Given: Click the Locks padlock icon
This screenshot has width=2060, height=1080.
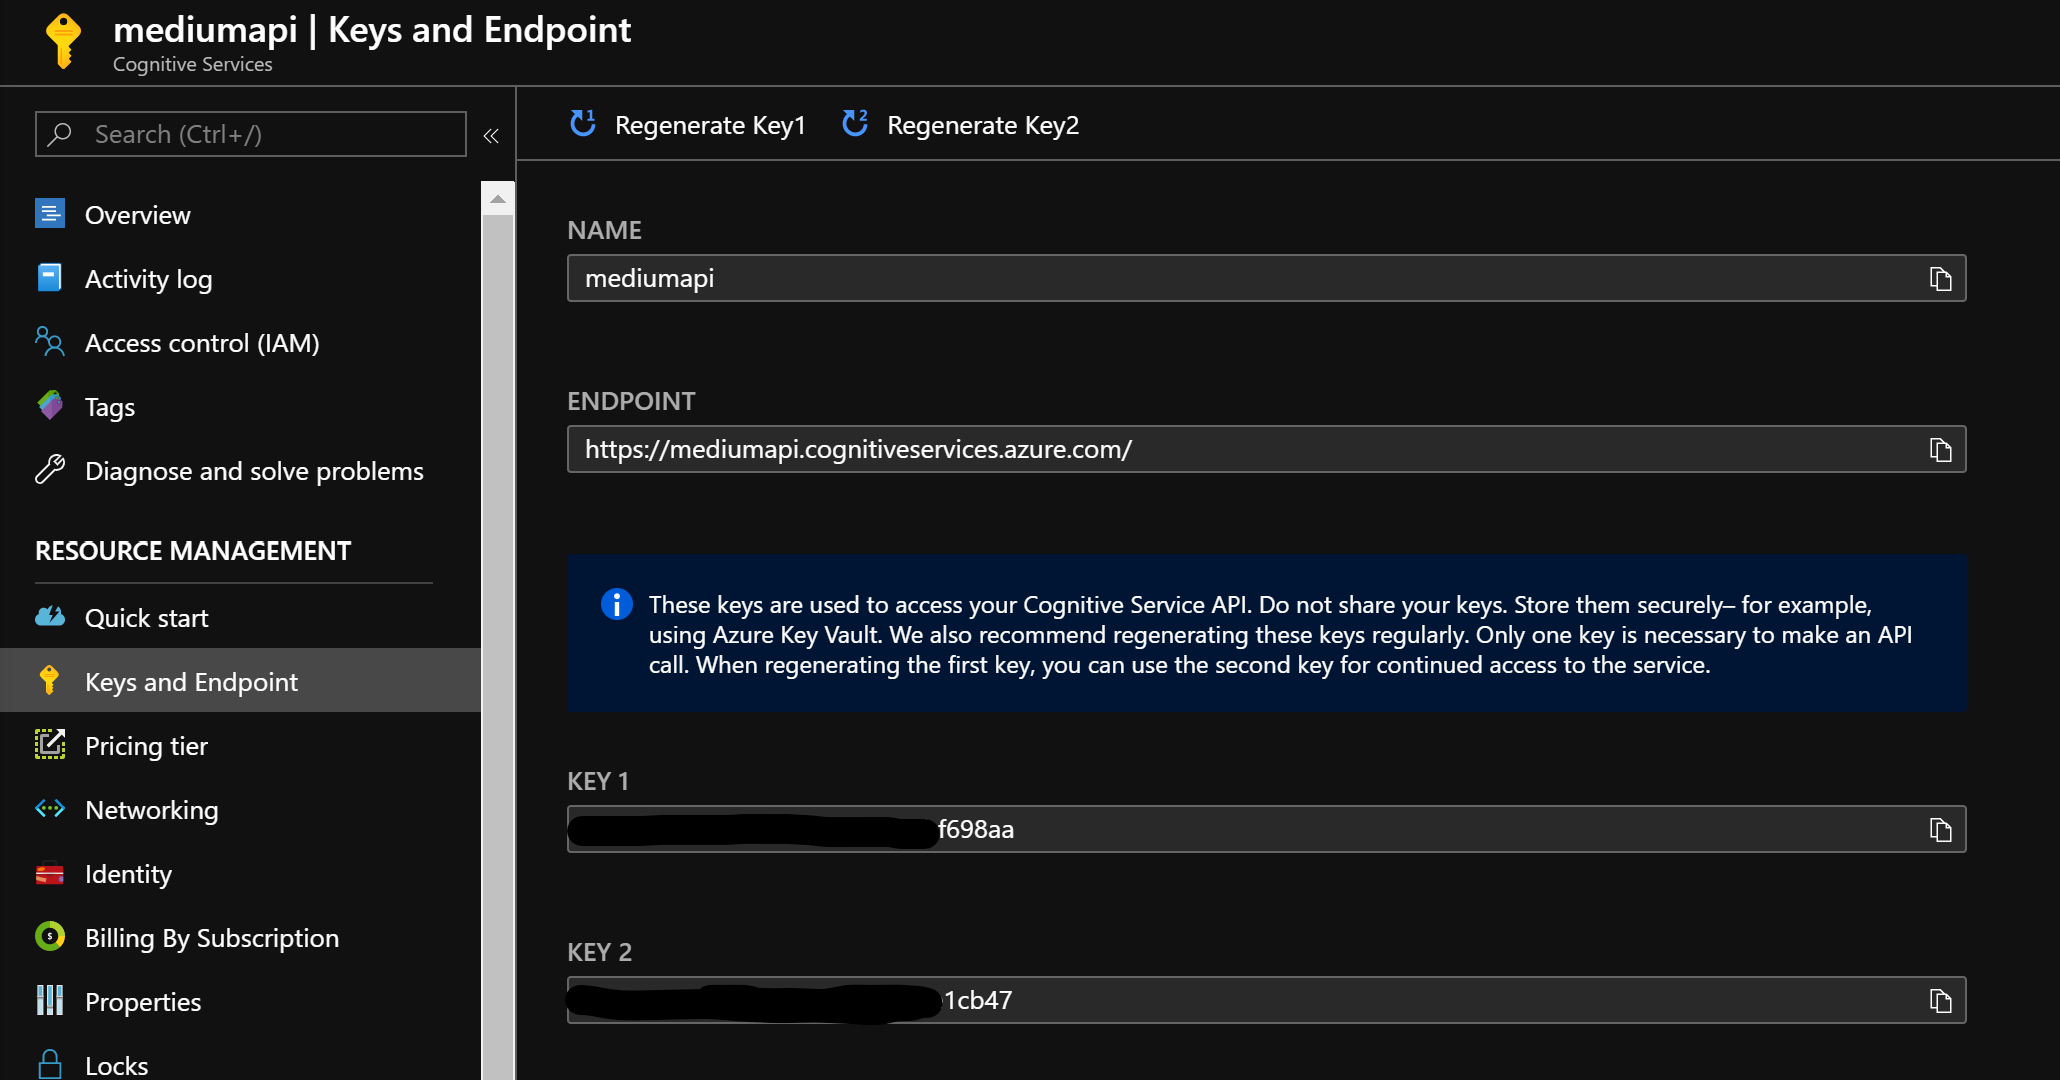Looking at the screenshot, I should [x=50, y=1064].
